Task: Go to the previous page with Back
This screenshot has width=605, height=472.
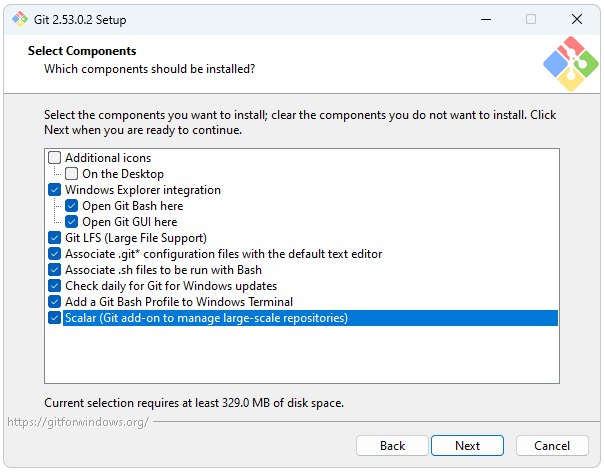Action: (x=393, y=446)
